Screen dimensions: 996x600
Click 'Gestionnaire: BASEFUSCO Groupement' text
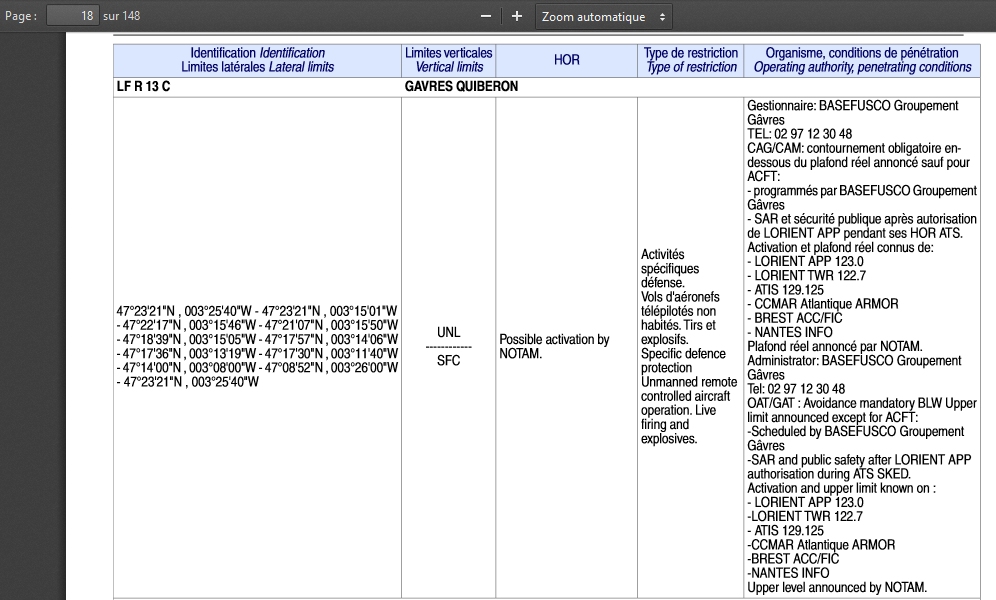click(x=852, y=105)
